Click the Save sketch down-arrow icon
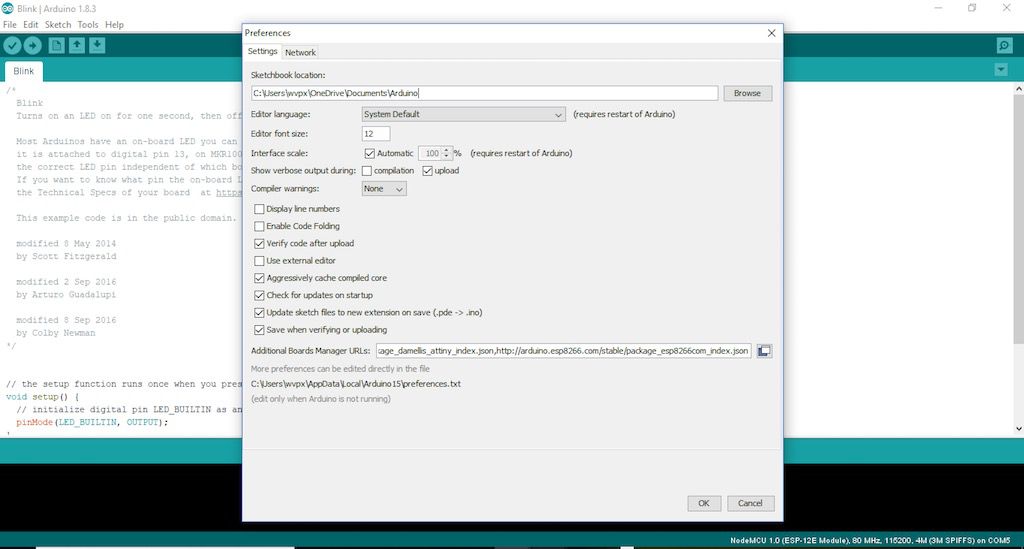1024x549 pixels. pyautogui.click(x=97, y=45)
